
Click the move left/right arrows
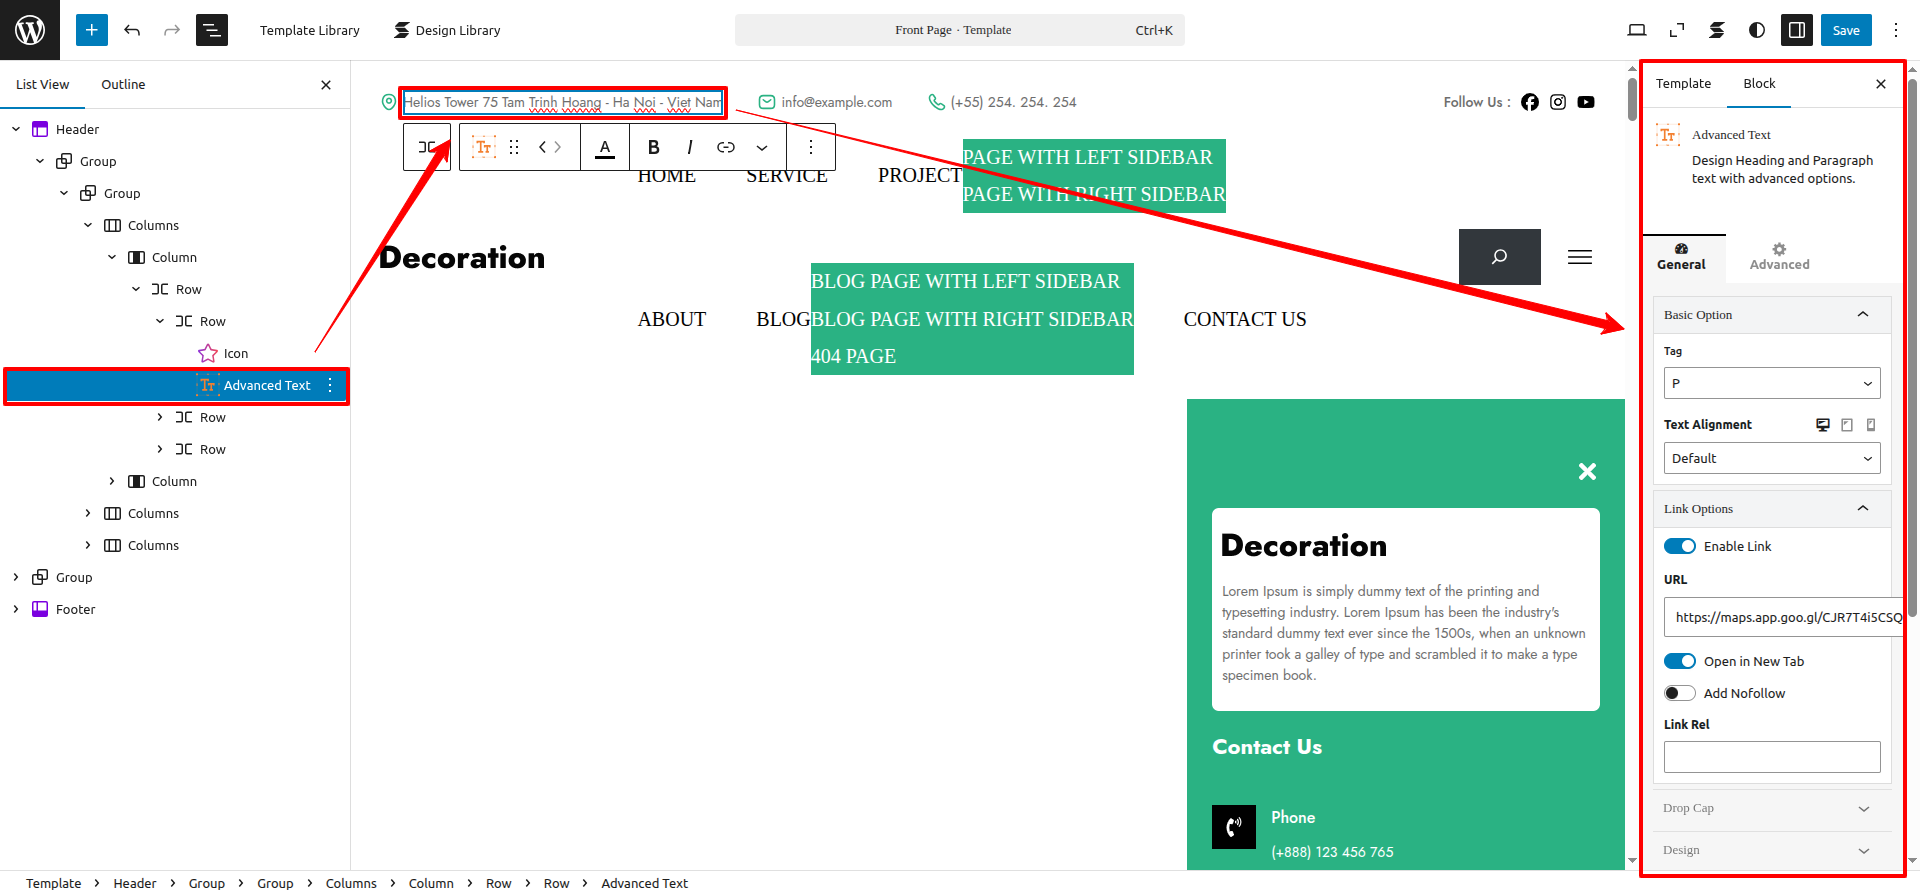[x=550, y=147]
